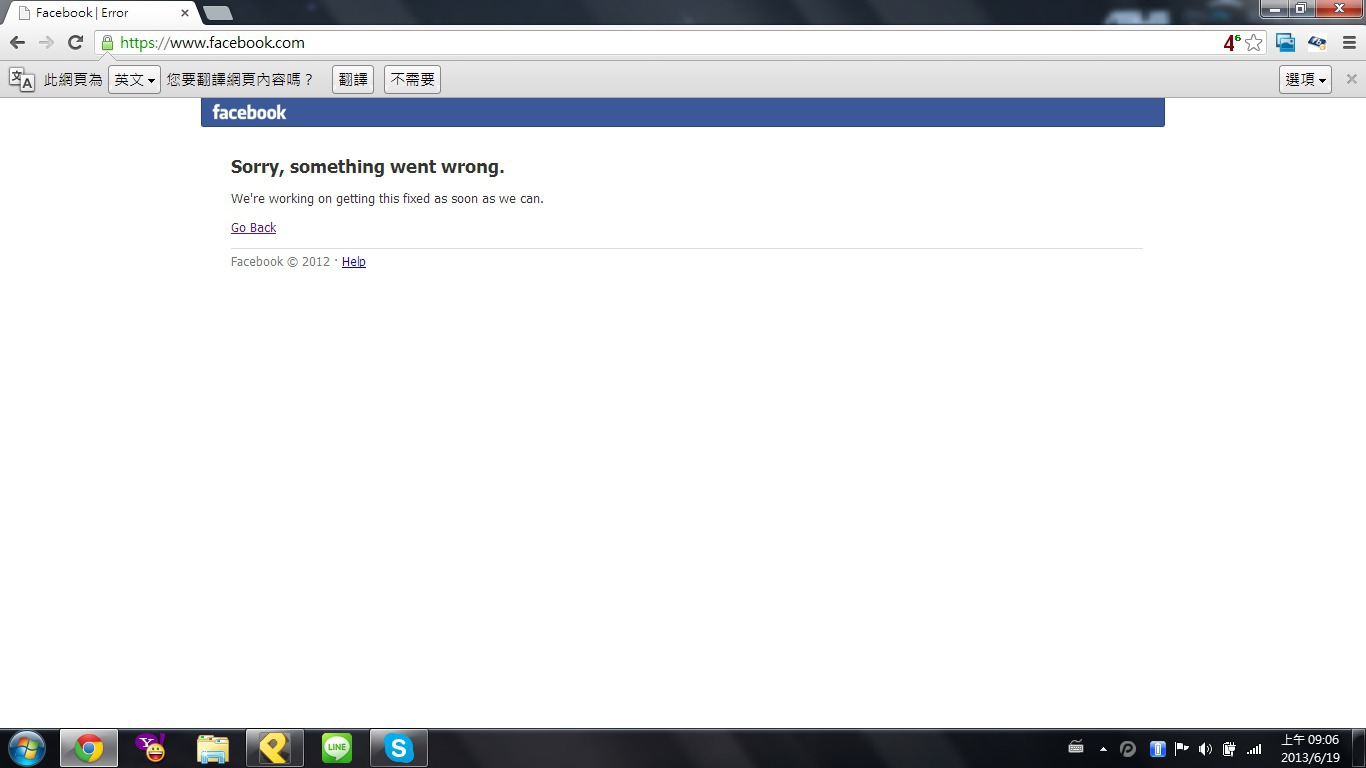Open the Windows Start menu

27,748
